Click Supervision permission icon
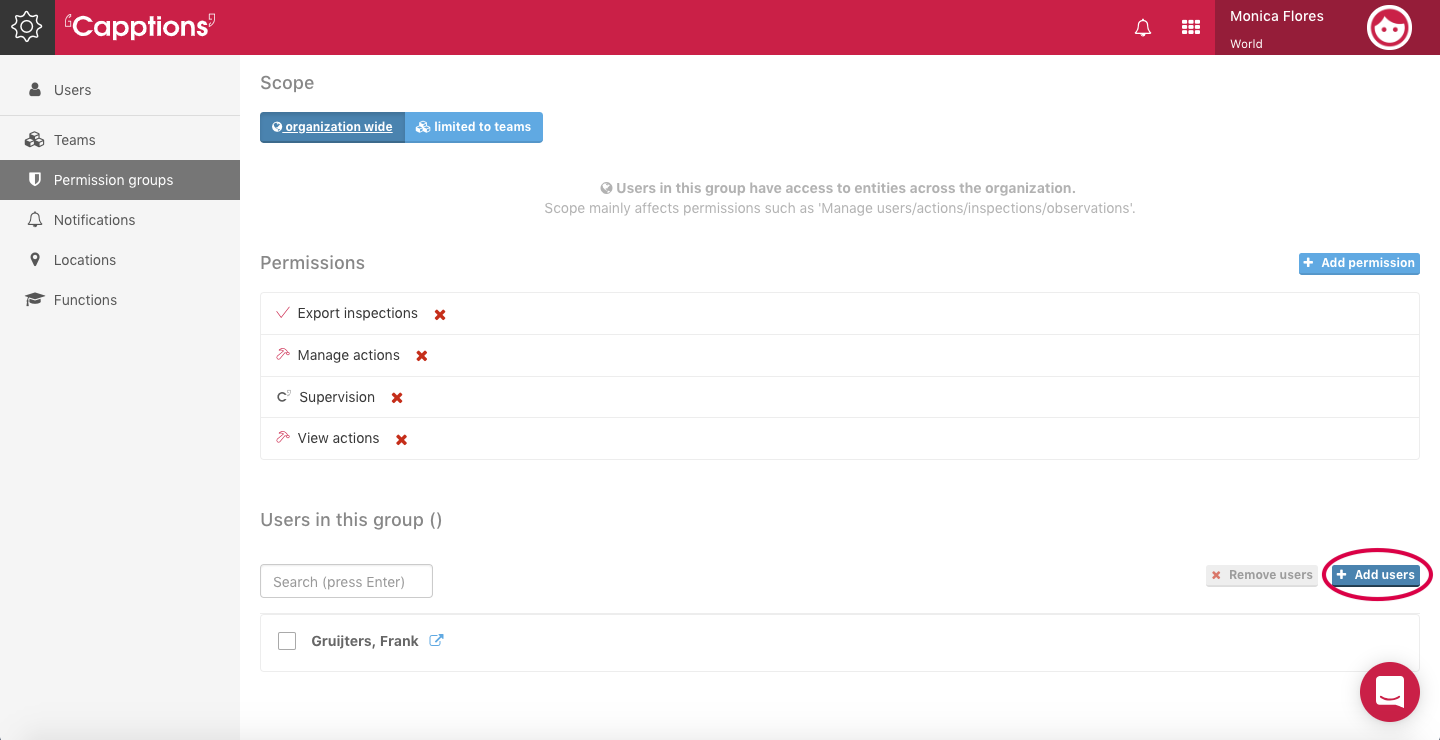 [284, 397]
